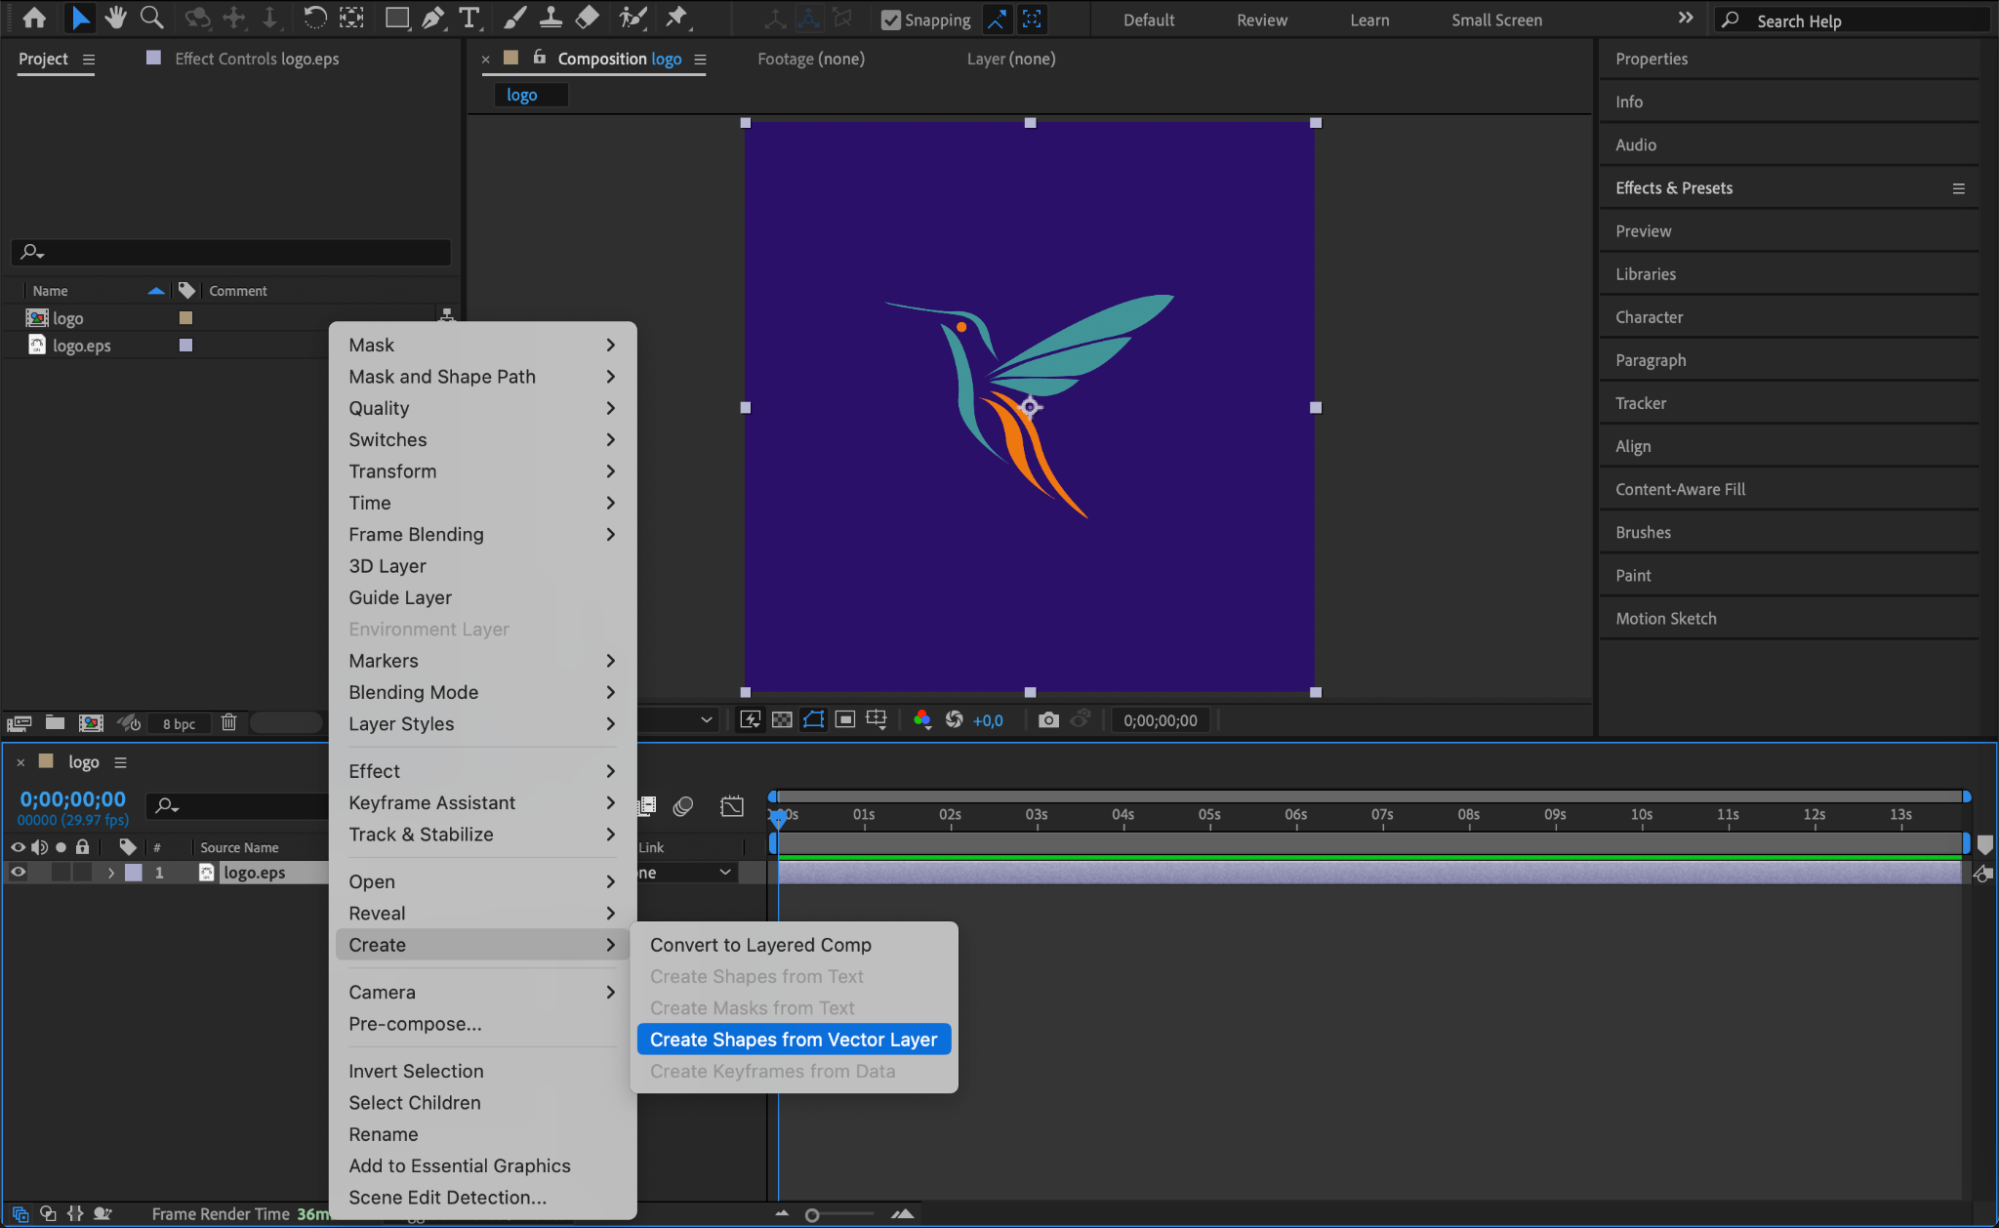The width and height of the screenshot is (1999, 1228).
Task: Click Convert to Layered Comp
Action: (760, 945)
